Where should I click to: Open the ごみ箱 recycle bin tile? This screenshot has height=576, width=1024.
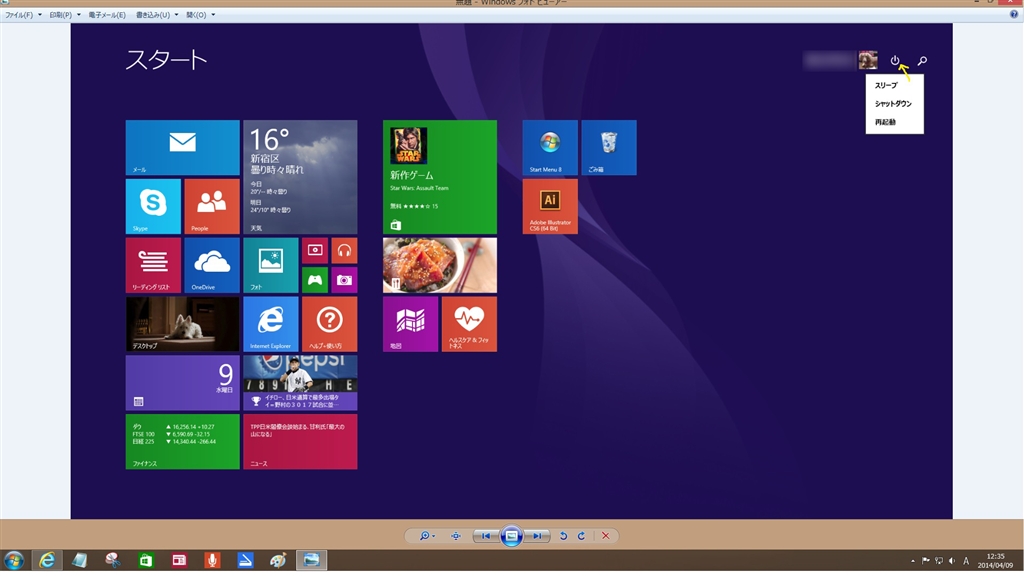(x=609, y=148)
